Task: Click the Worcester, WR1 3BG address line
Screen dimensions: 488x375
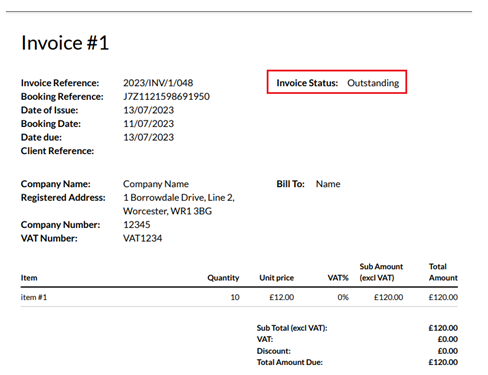Action: point(167,211)
